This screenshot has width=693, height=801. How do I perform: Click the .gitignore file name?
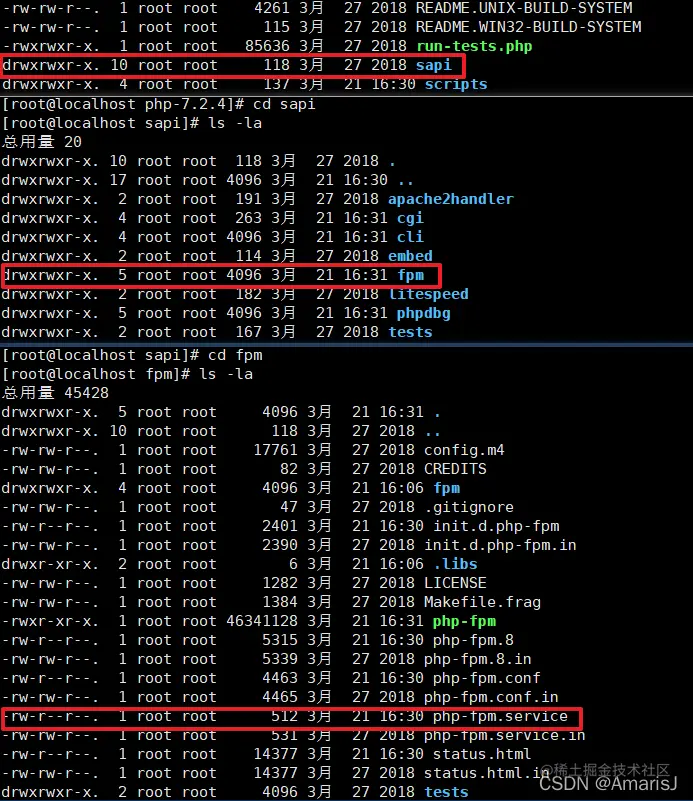[469, 507]
